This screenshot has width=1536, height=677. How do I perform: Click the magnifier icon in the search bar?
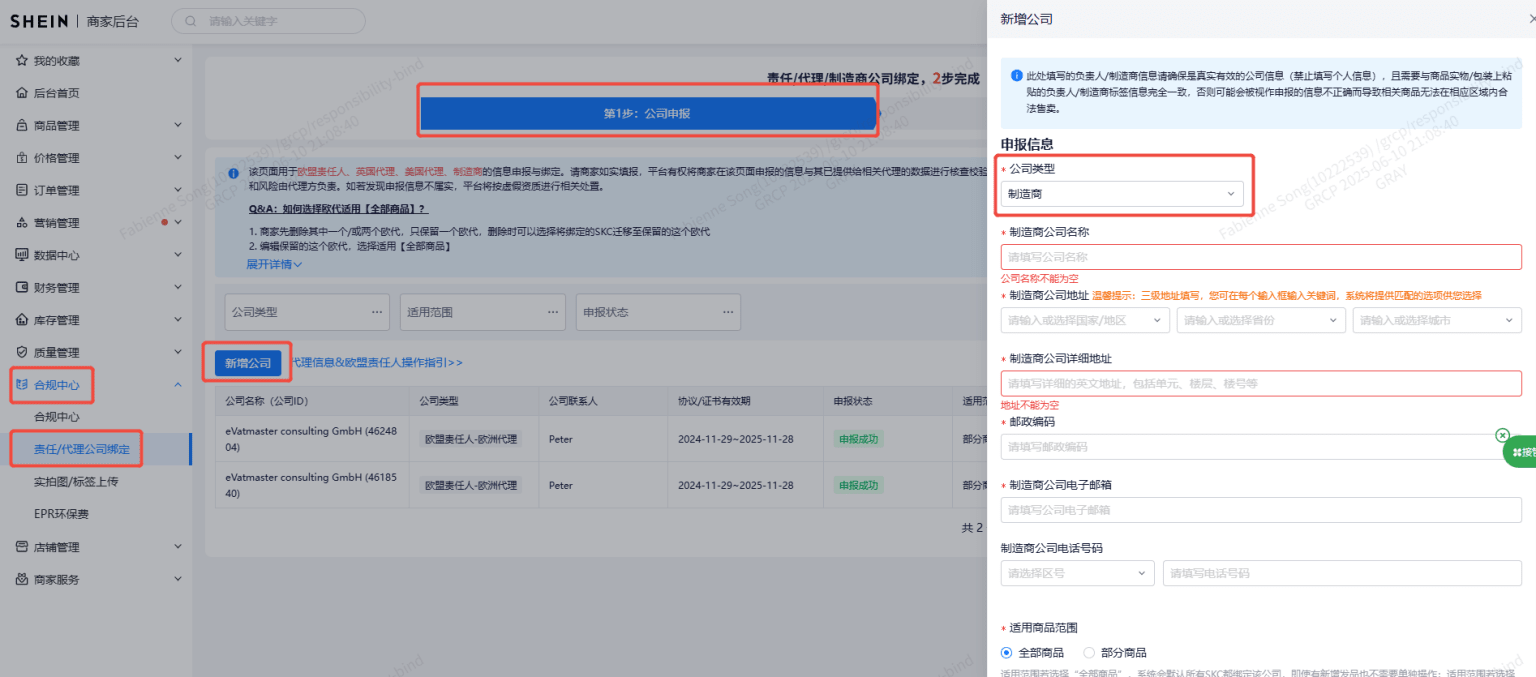(190, 20)
